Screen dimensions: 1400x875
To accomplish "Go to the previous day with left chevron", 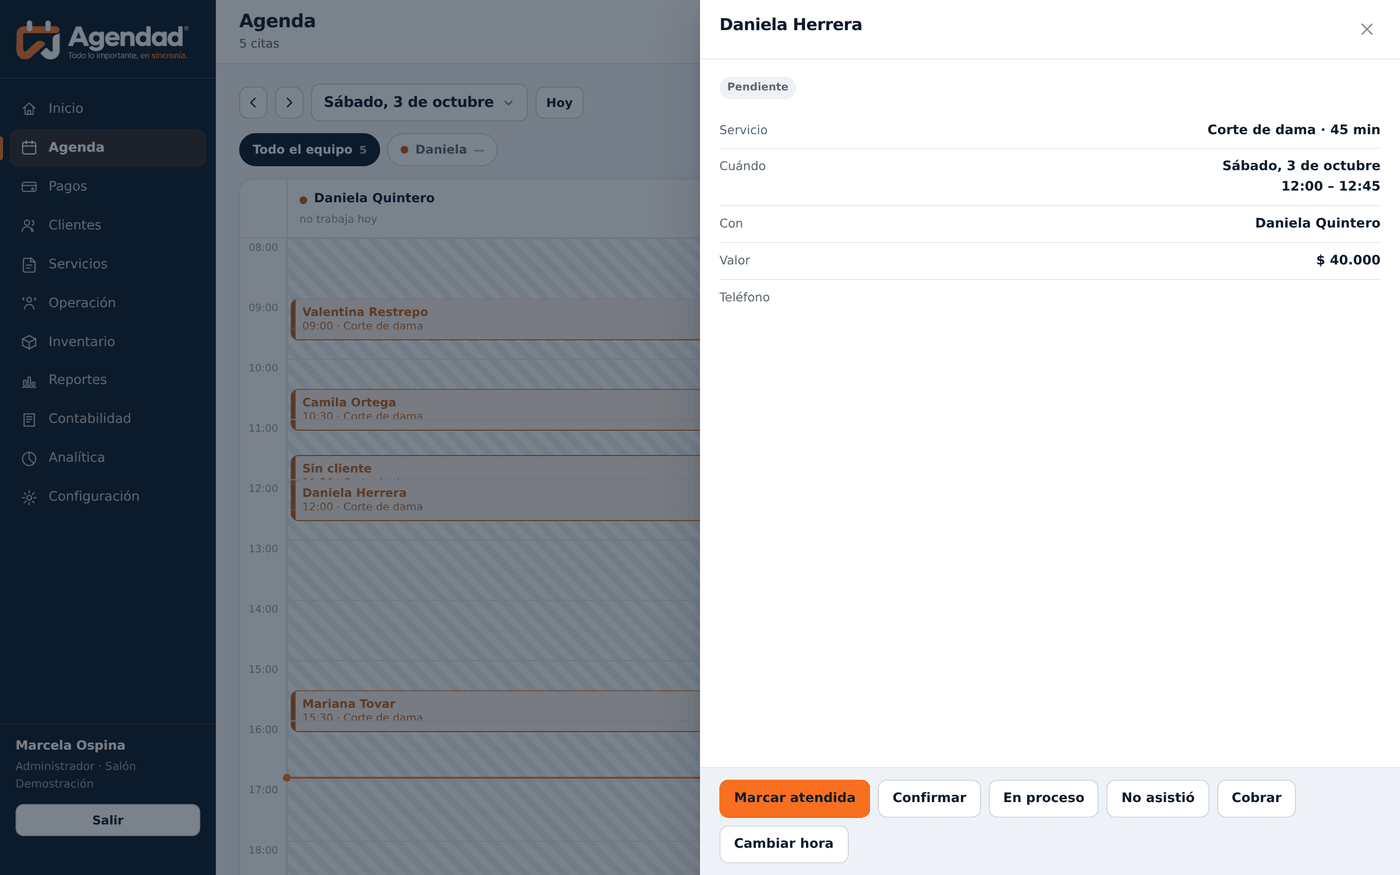I will tap(253, 103).
